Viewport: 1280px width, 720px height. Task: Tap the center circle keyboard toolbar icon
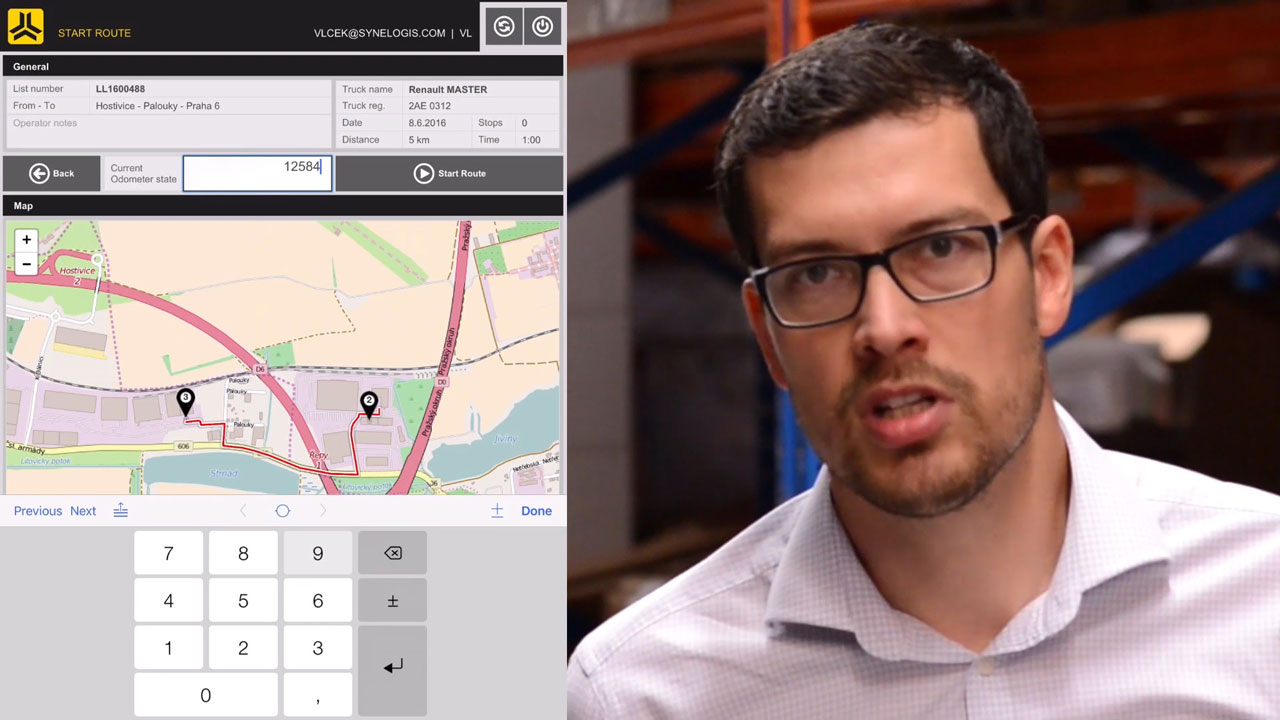(282, 511)
